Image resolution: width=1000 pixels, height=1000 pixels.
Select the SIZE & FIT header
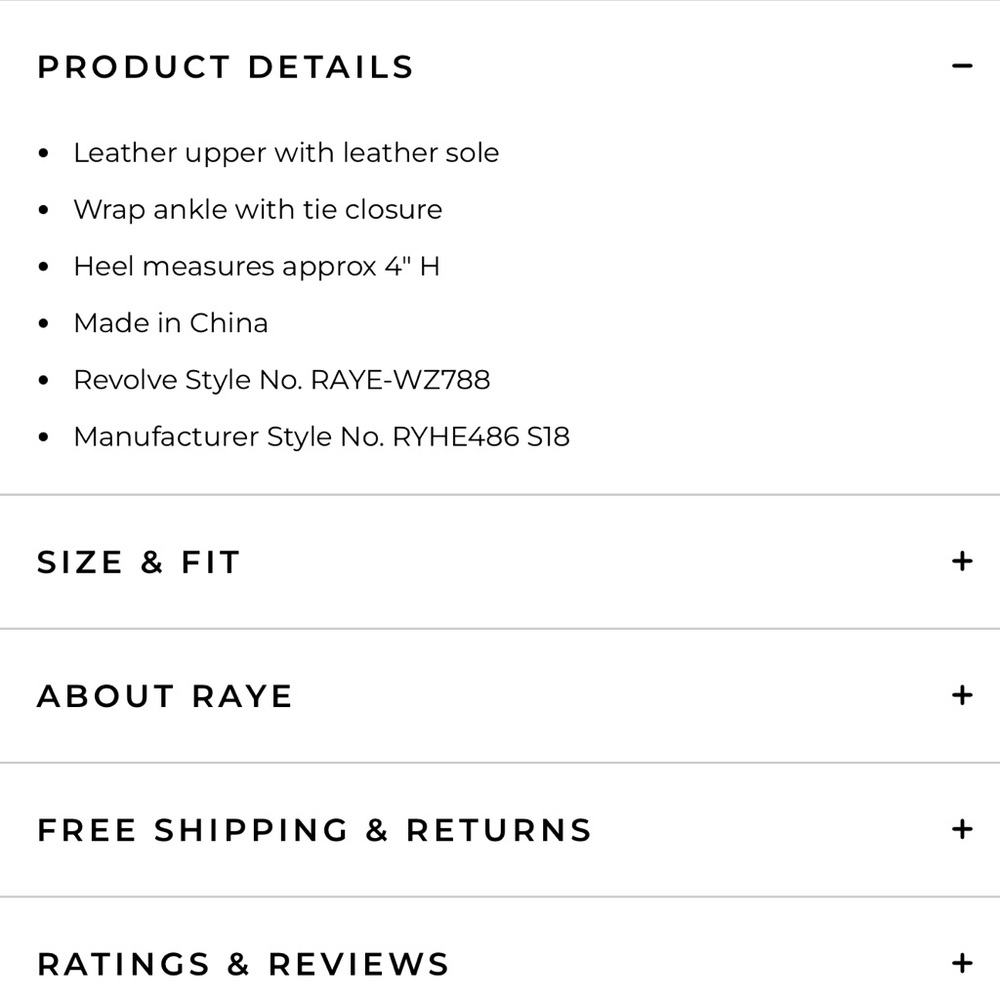click(138, 562)
